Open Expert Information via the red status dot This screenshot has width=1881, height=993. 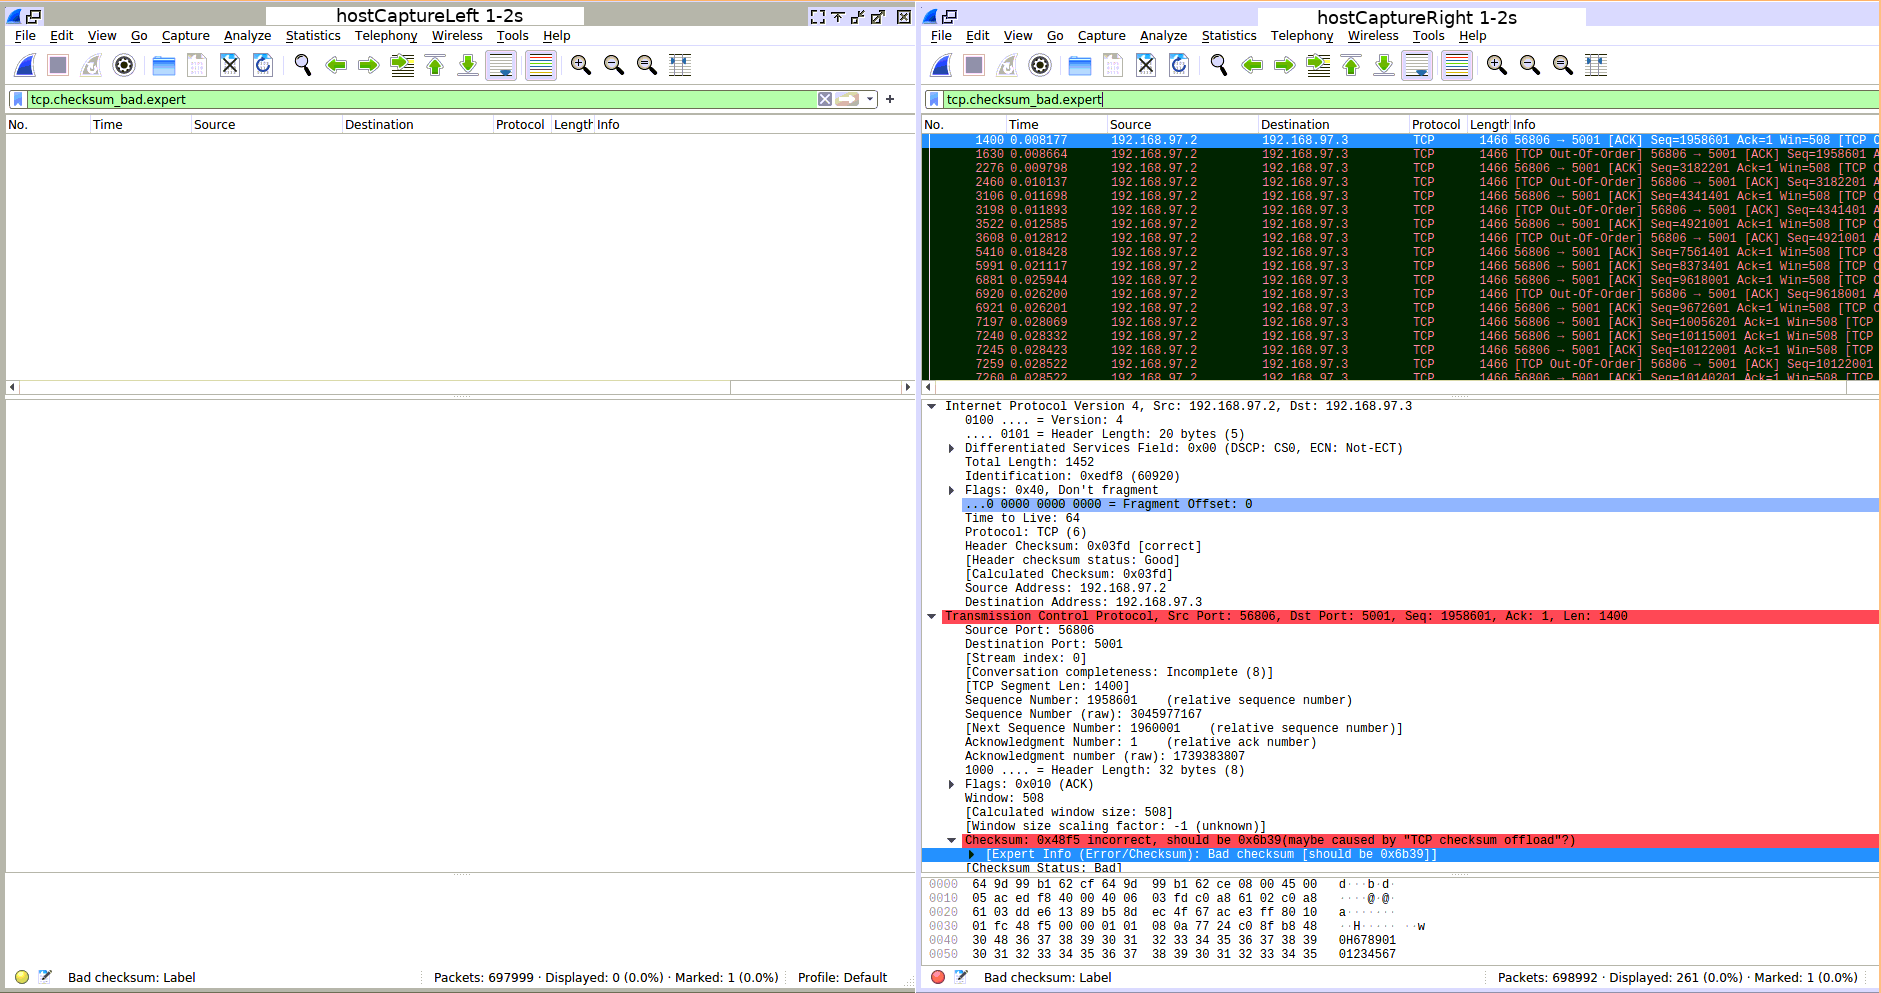(938, 977)
